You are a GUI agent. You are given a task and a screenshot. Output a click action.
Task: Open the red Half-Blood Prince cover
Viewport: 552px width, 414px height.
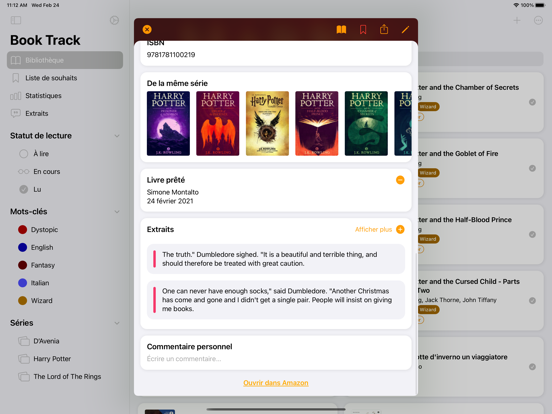pyautogui.click(x=316, y=124)
